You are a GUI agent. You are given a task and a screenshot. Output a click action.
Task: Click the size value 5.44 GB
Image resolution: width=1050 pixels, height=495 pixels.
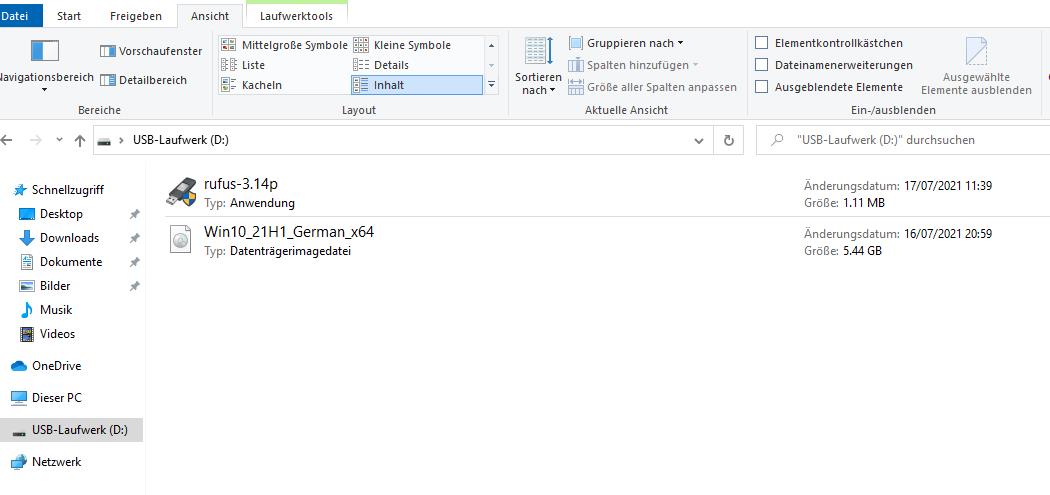tap(860, 251)
